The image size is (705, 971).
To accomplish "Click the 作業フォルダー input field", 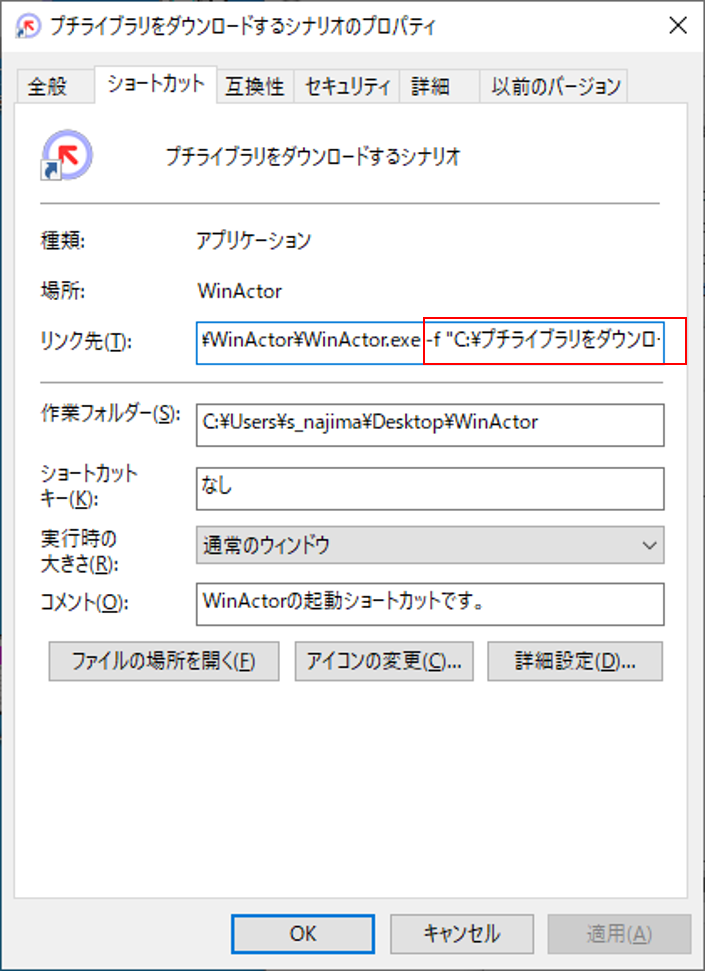I will click(430, 425).
